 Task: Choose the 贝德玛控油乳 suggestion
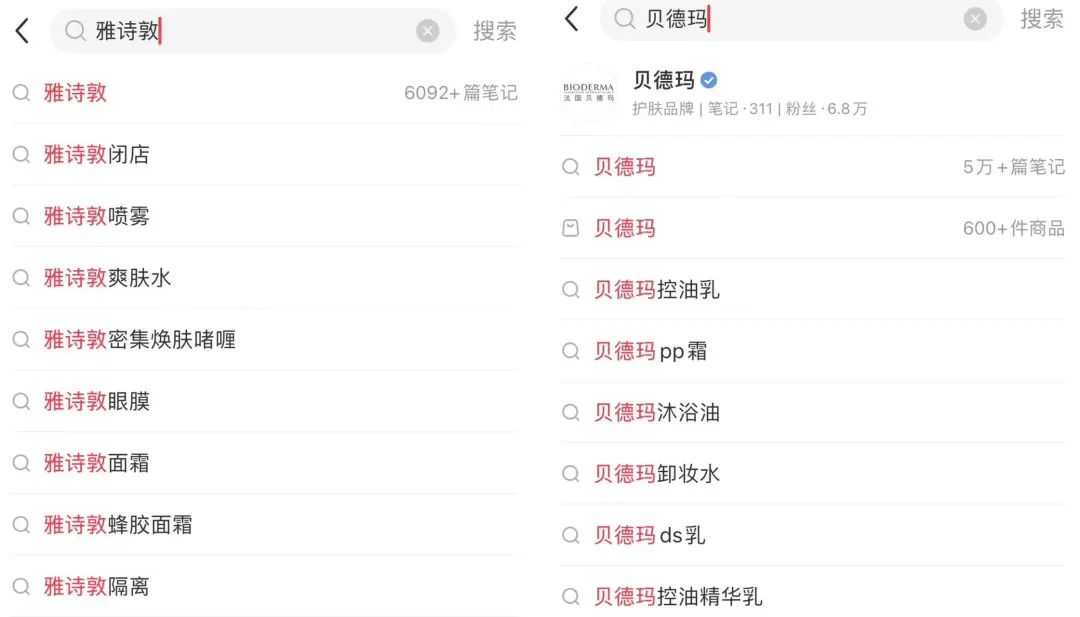pyautogui.click(x=657, y=290)
